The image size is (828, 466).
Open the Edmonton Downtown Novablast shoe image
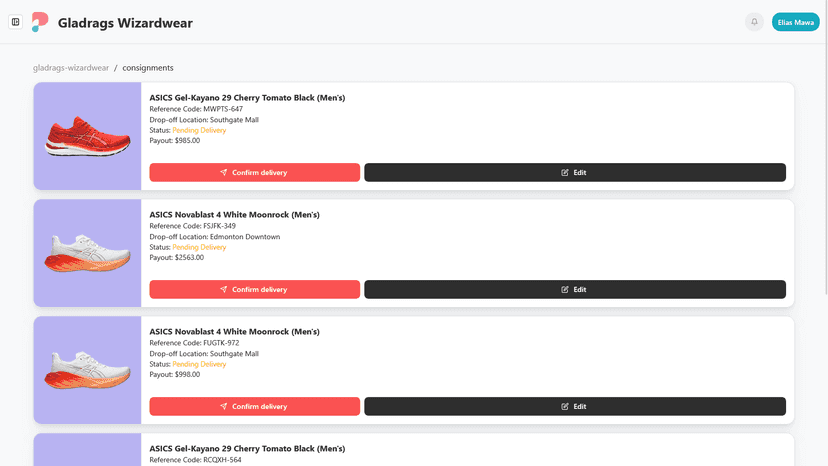click(87, 253)
